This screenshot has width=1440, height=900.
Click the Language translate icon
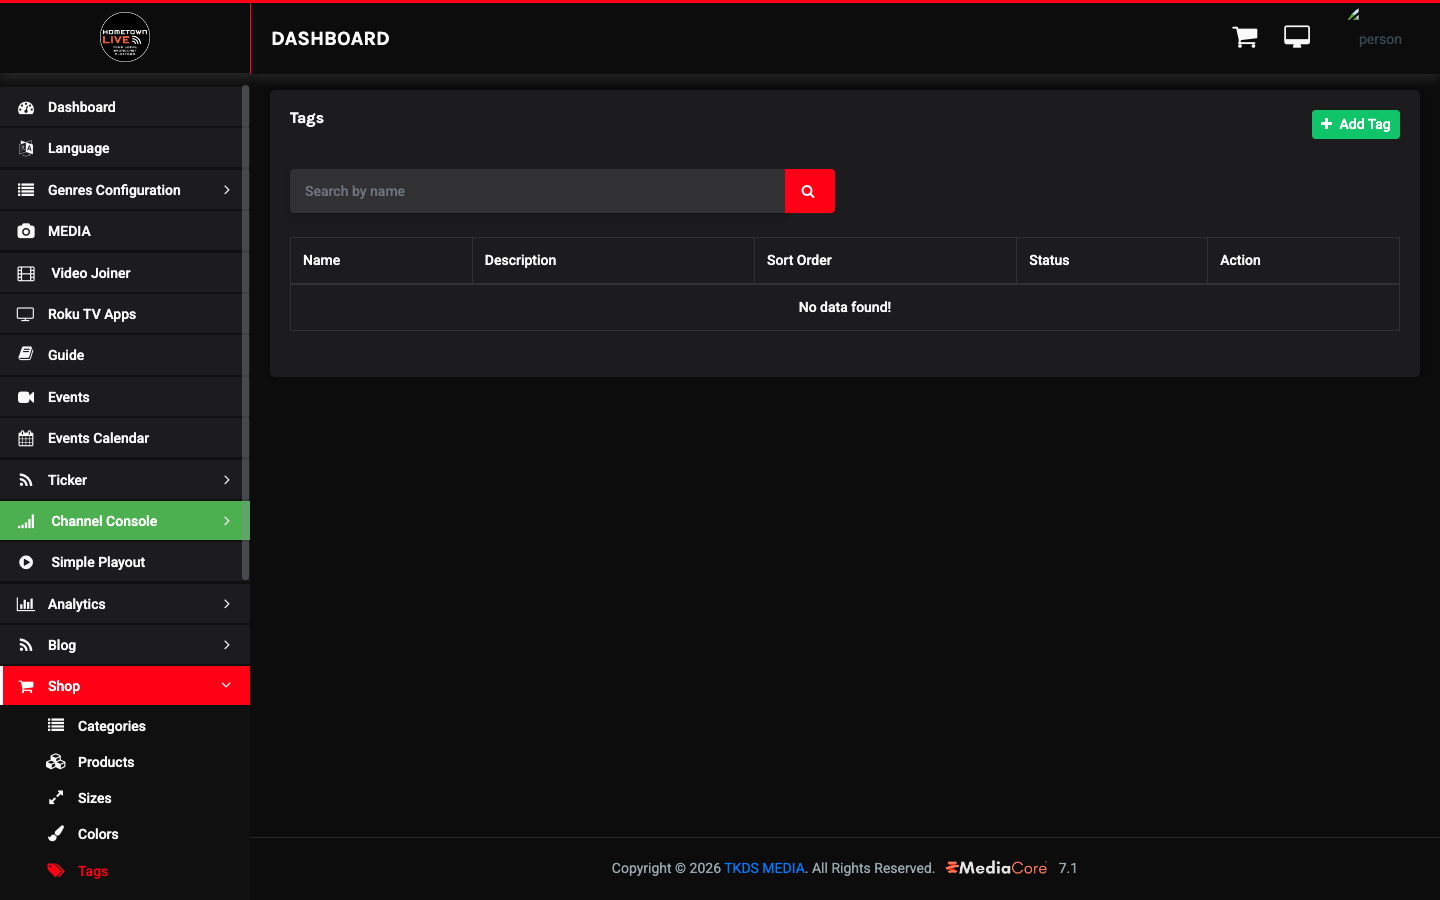(26, 148)
